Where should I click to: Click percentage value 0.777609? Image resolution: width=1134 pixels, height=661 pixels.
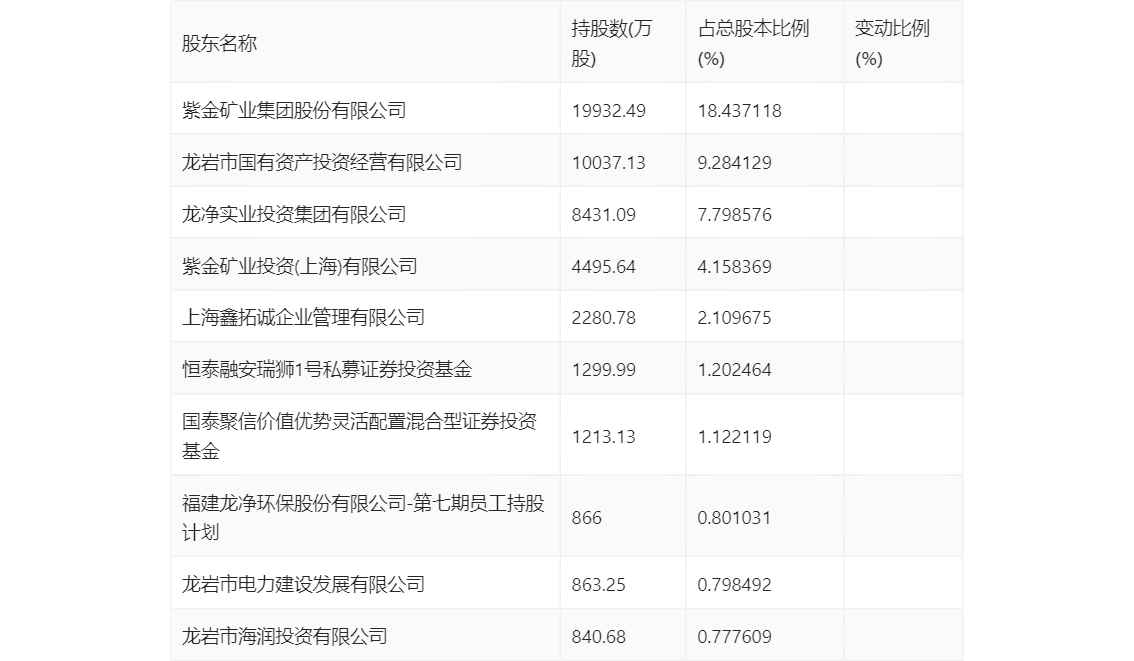tap(734, 636)
